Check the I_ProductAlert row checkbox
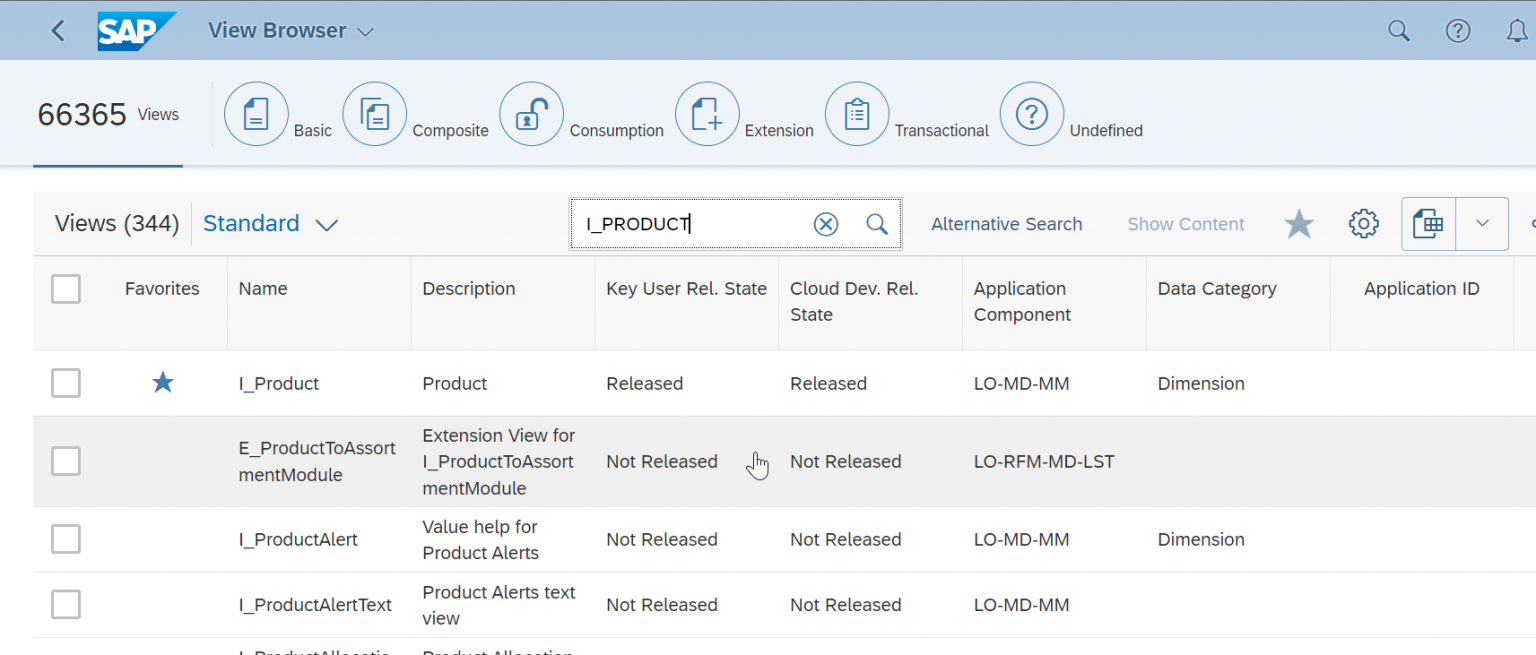This screenshot has width=1536, height=655. point(65,539)
